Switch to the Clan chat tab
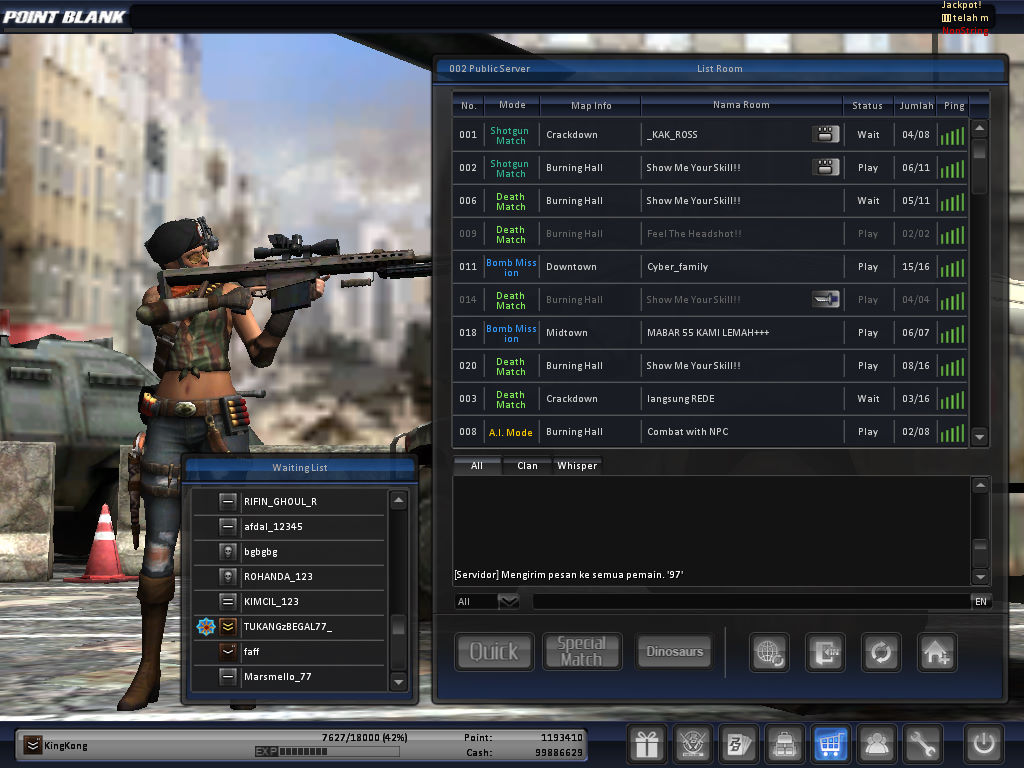 tap(527, 466)
